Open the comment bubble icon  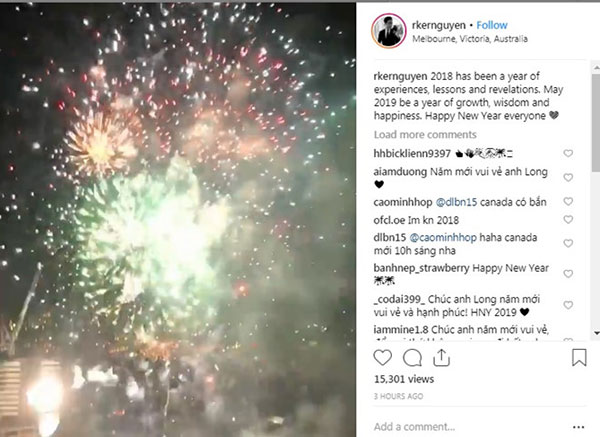(x=412, y=358)
